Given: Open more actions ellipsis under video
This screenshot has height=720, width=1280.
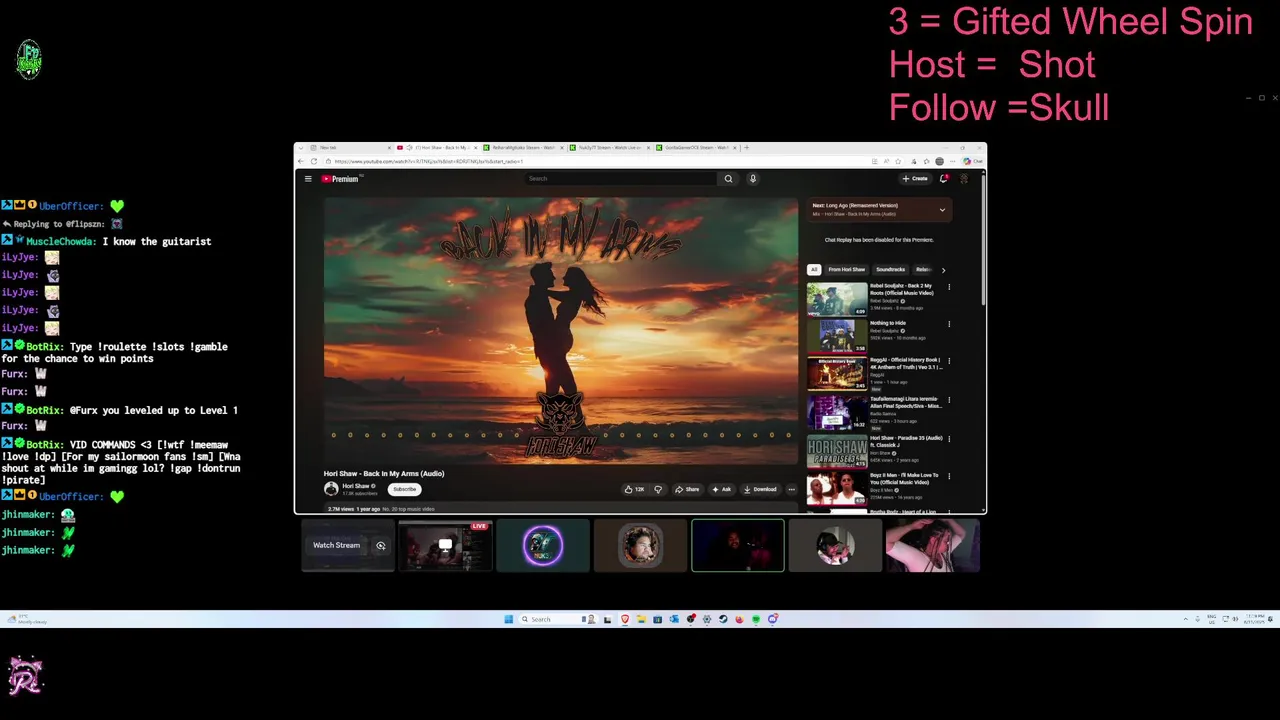Looking at the screenshot, I should [x=791, y=489].
